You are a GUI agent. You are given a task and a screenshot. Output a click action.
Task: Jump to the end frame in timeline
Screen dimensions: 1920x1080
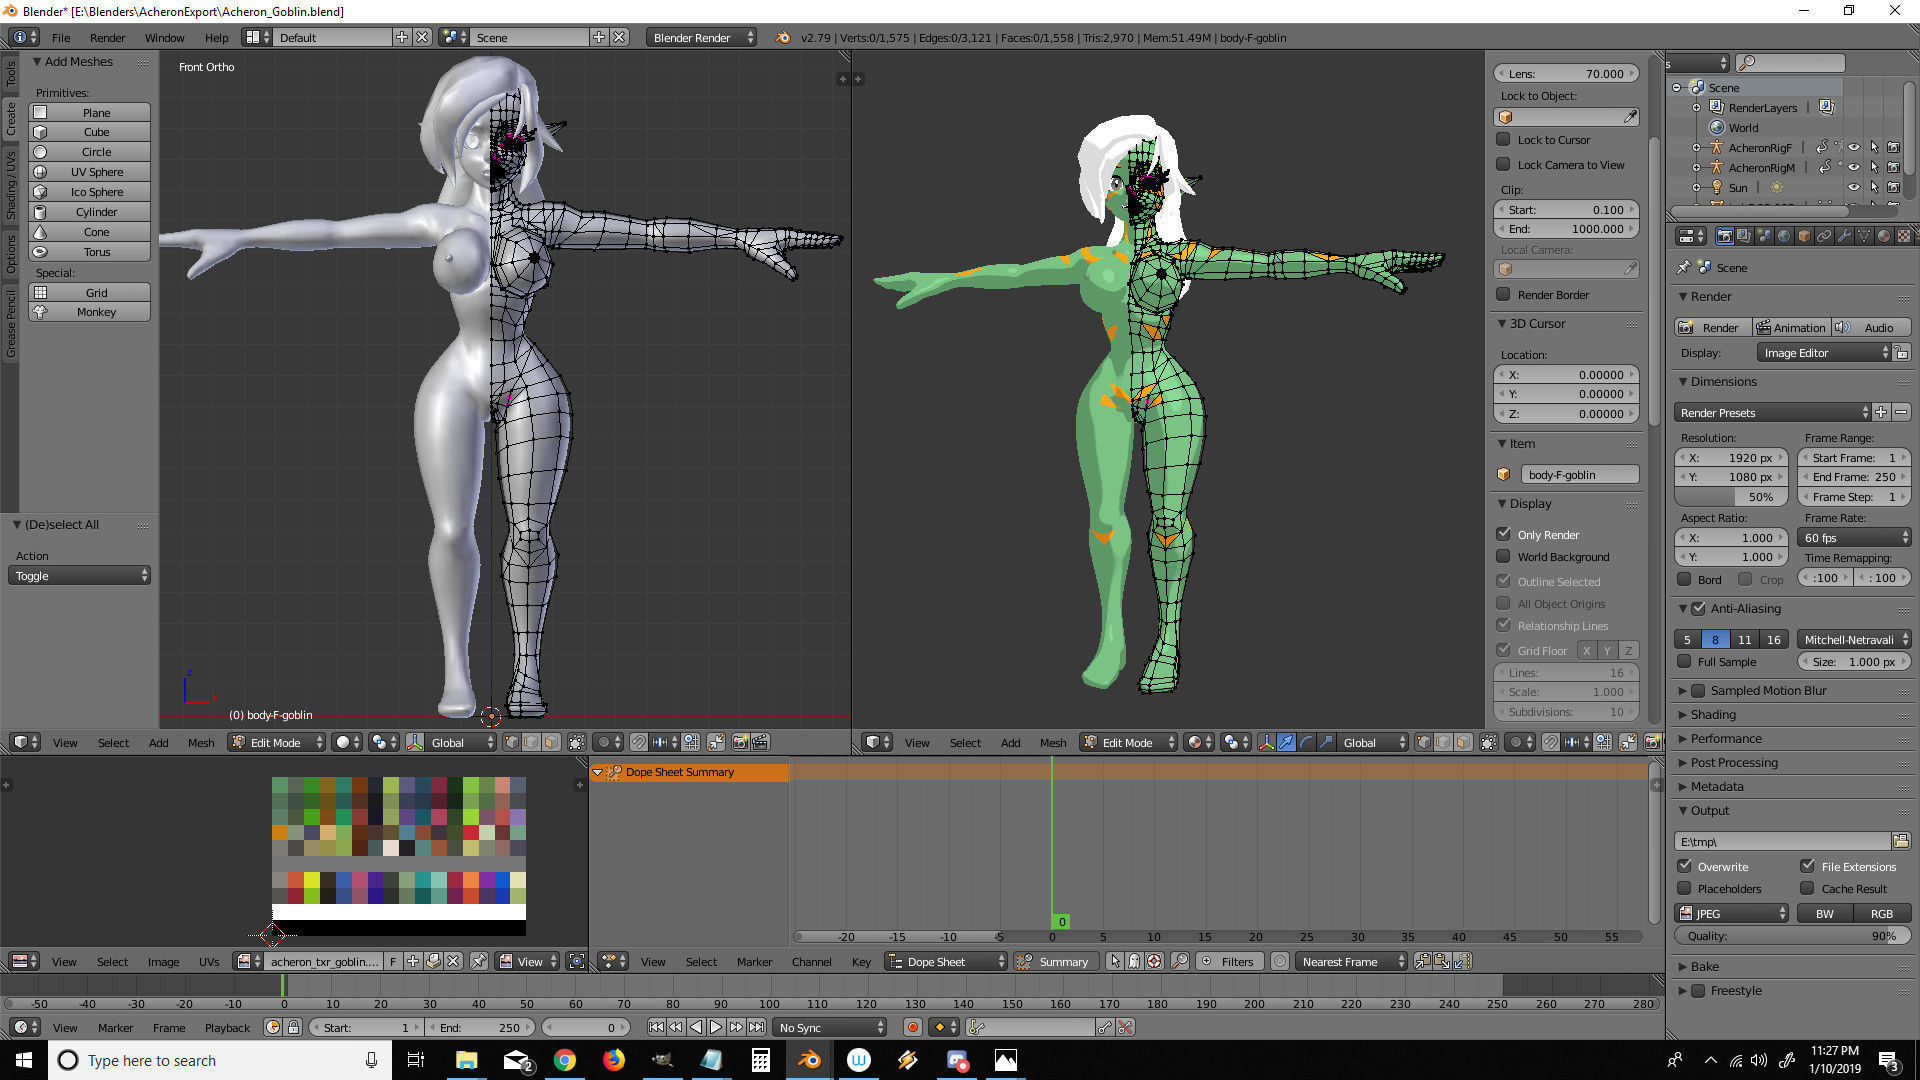757,1027
